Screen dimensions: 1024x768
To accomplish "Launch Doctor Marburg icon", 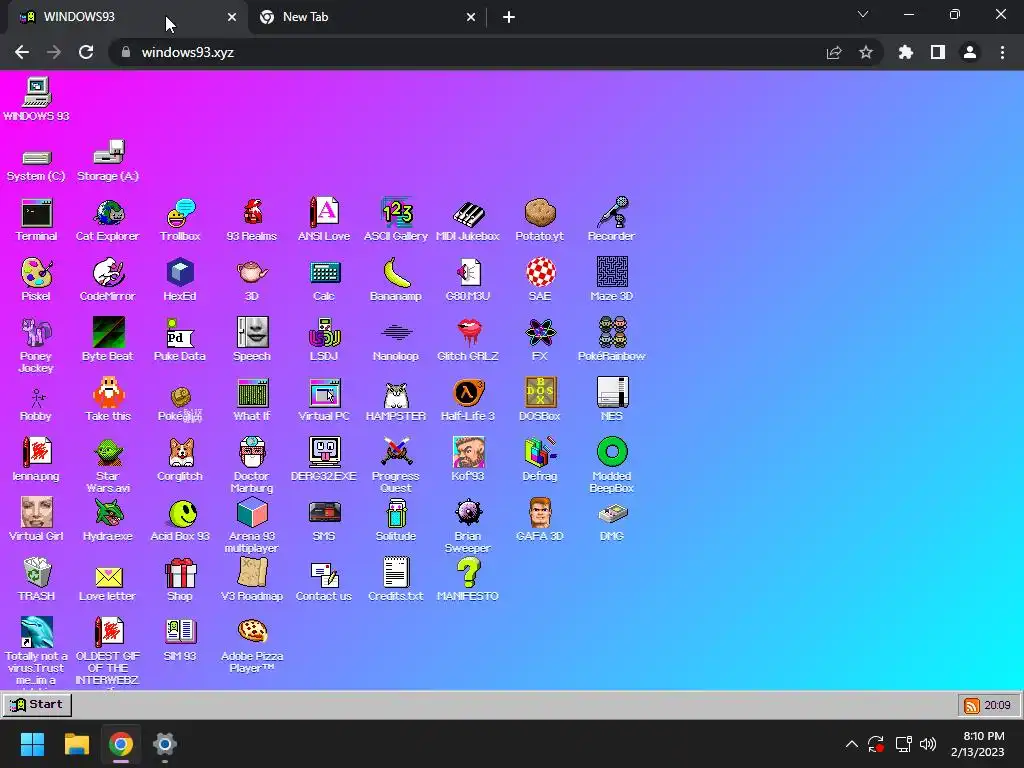I will (x=252, y=465).
